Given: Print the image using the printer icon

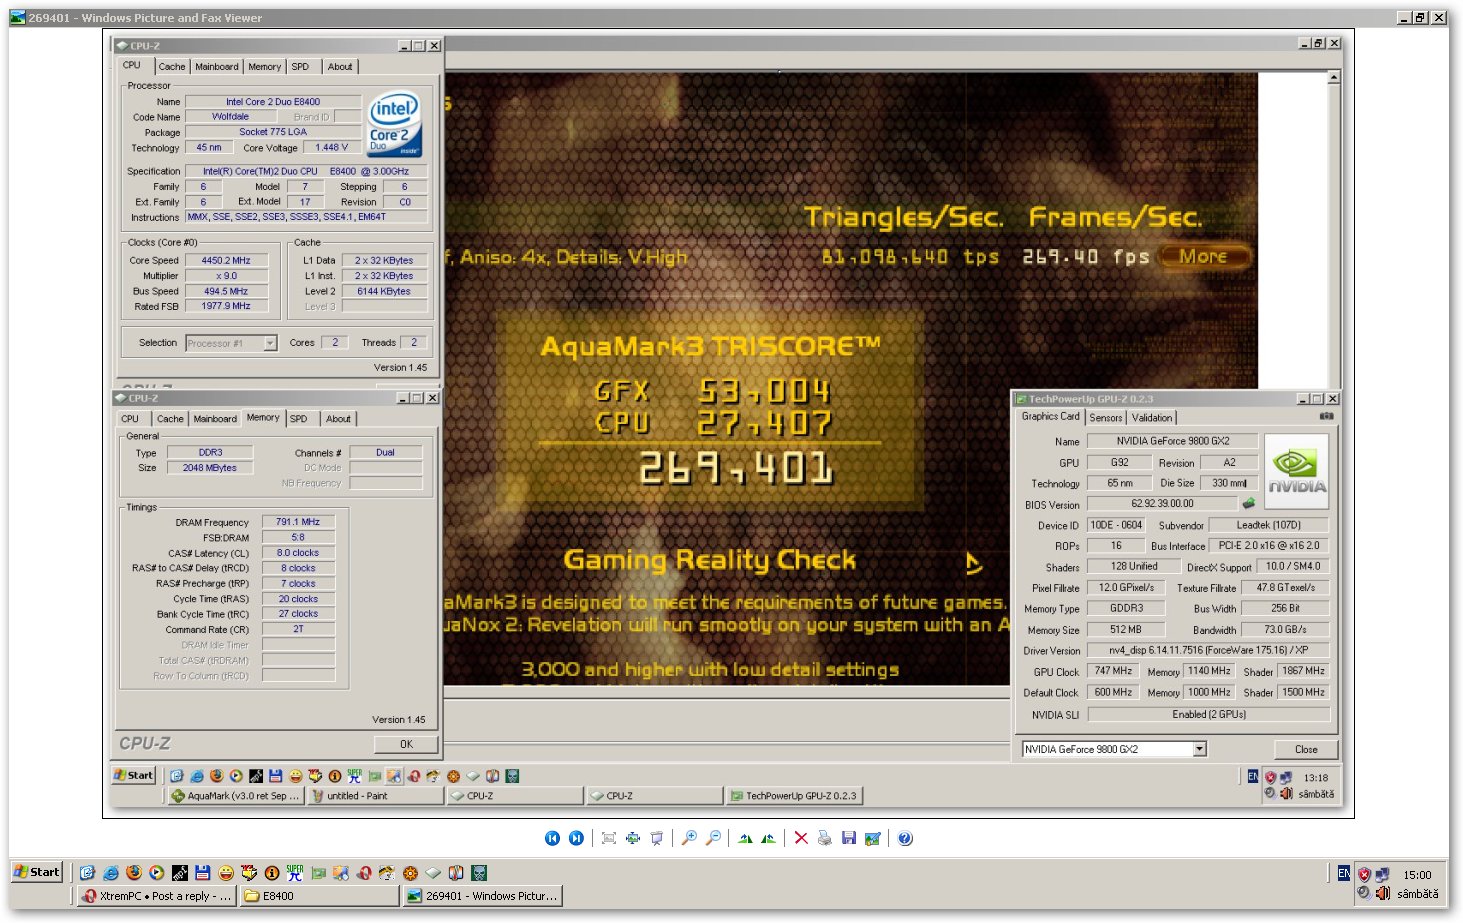Looking at the screenshot, I should [824, 838].
